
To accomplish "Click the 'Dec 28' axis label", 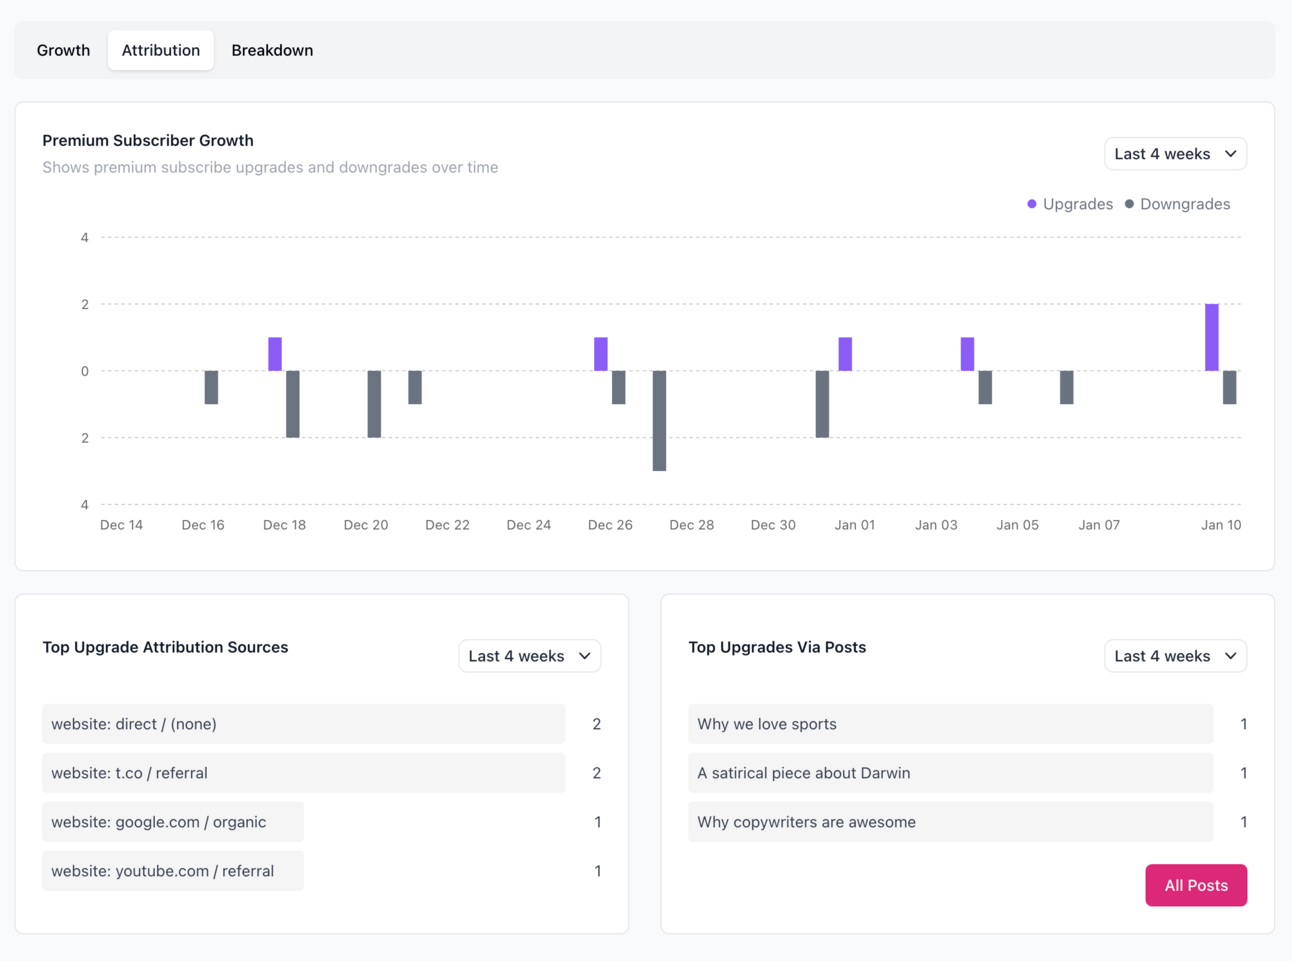I will [691, 525].
